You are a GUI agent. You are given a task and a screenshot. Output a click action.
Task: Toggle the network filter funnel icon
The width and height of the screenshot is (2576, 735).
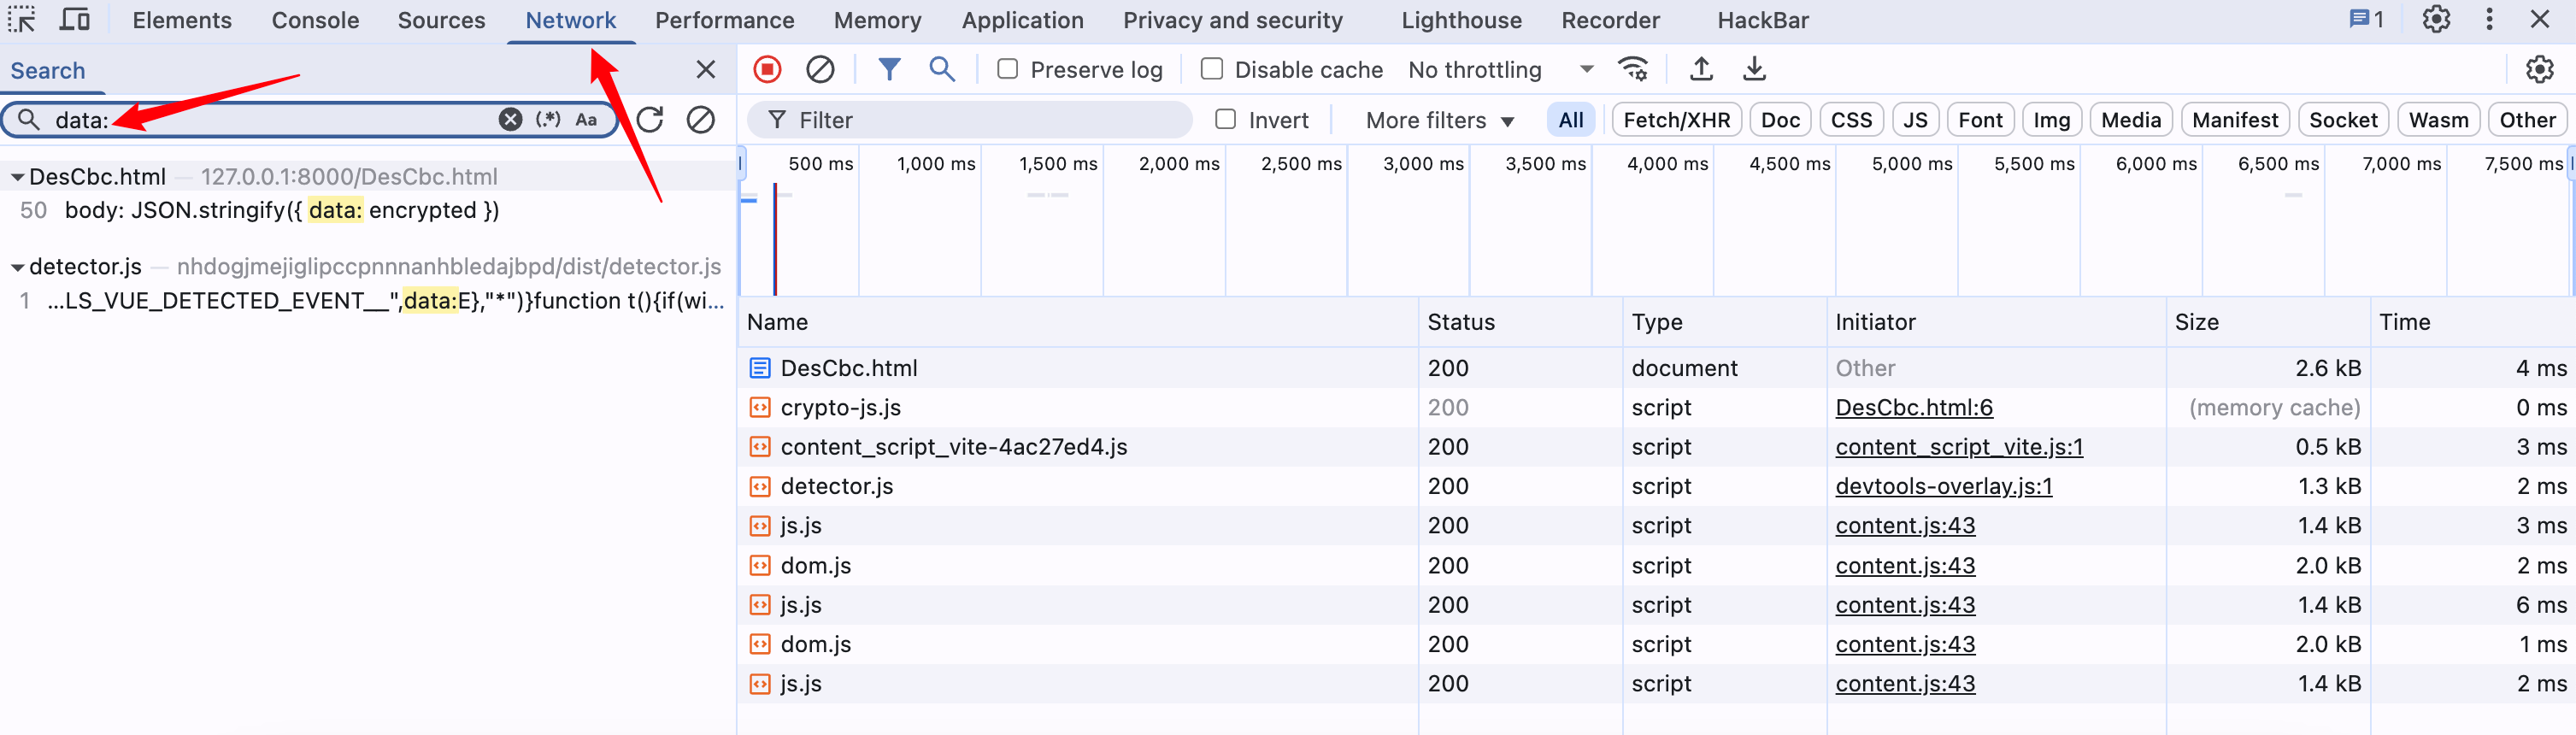(x=889, y=69)
